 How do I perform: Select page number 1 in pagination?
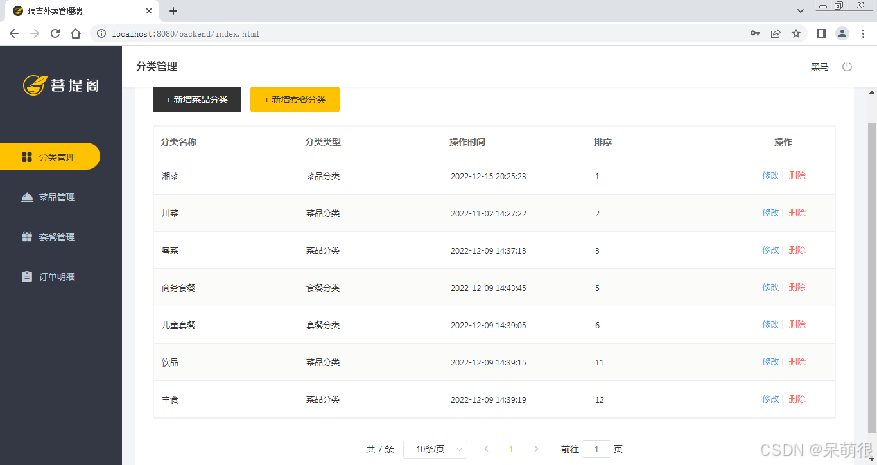pos(511,449)
